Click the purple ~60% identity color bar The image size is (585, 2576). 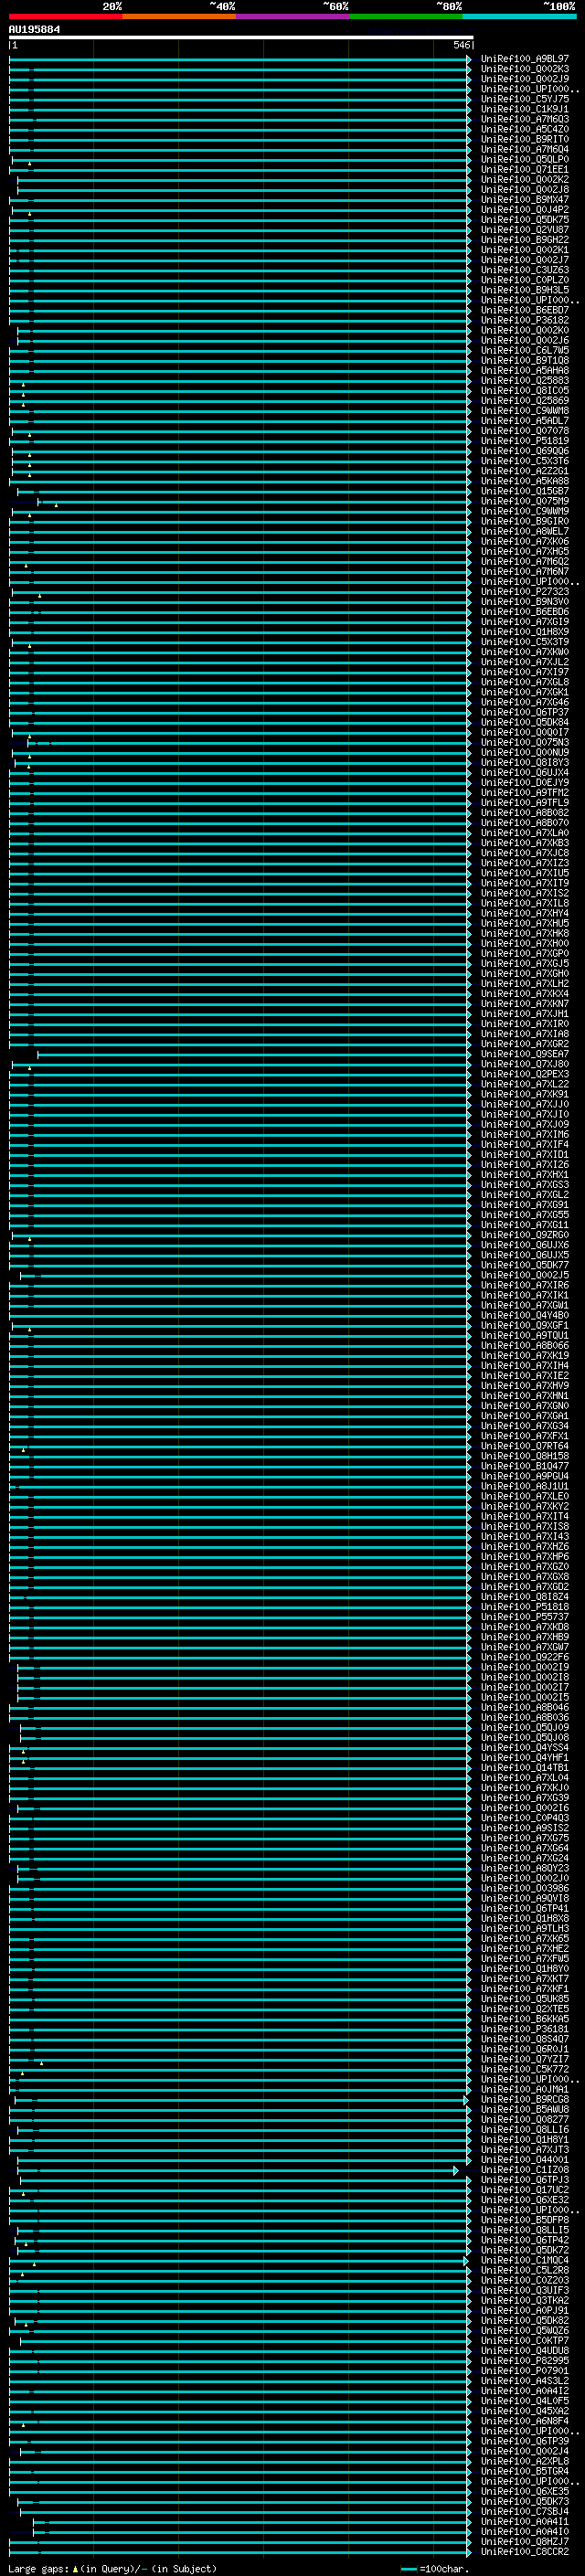(x=293, y=16)
